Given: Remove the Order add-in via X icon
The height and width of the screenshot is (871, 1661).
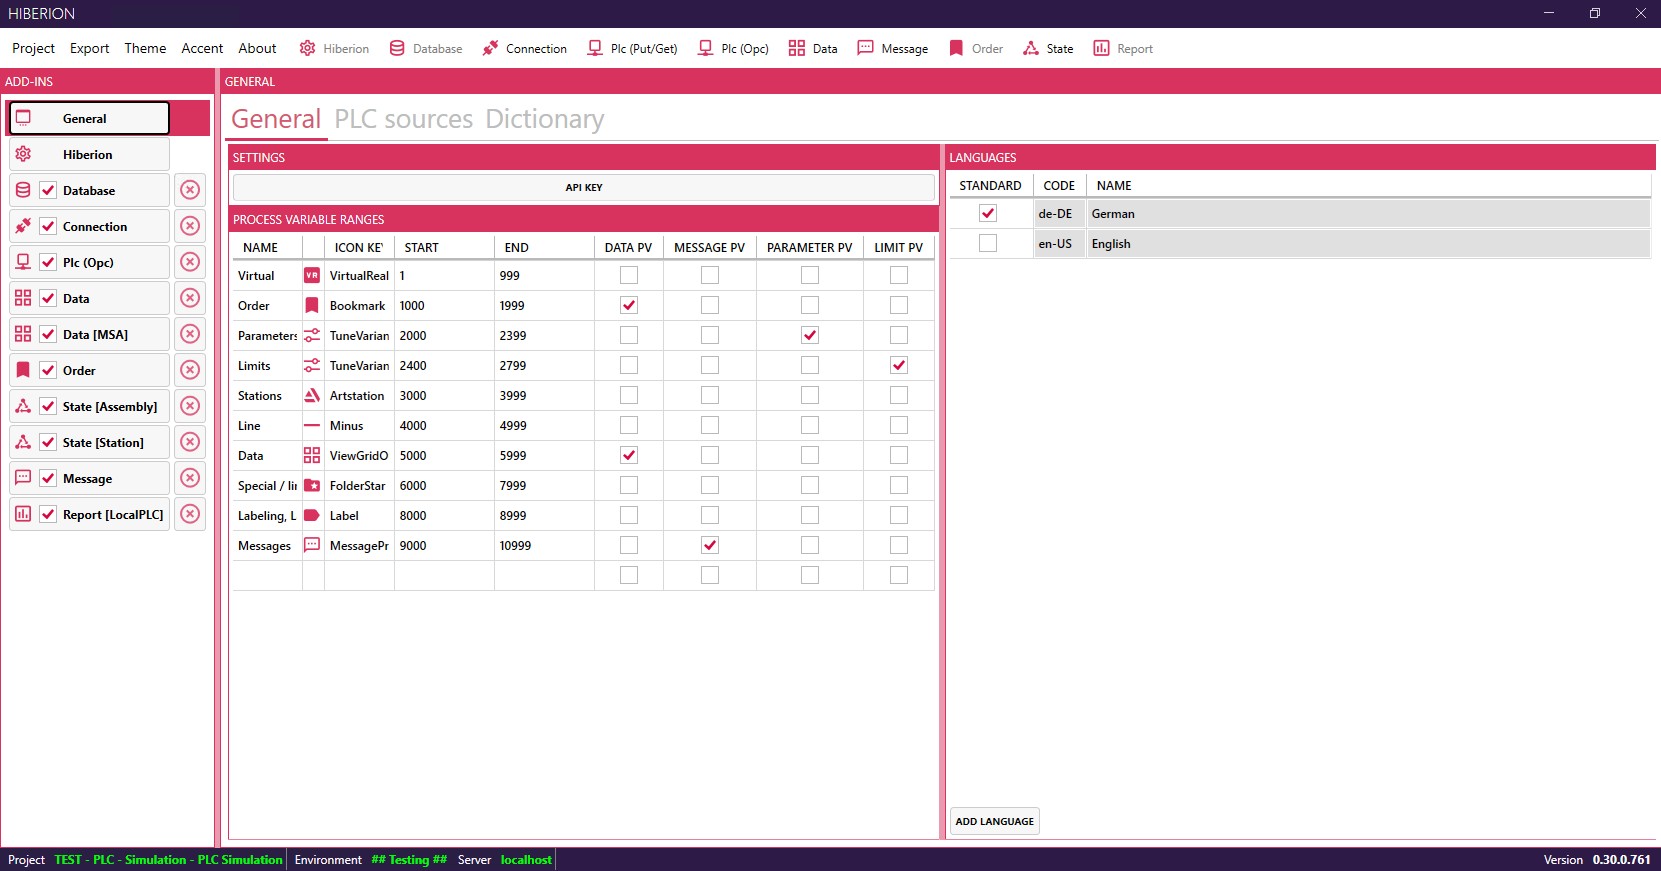Looking at the screenshot, I should pos(190,370).
